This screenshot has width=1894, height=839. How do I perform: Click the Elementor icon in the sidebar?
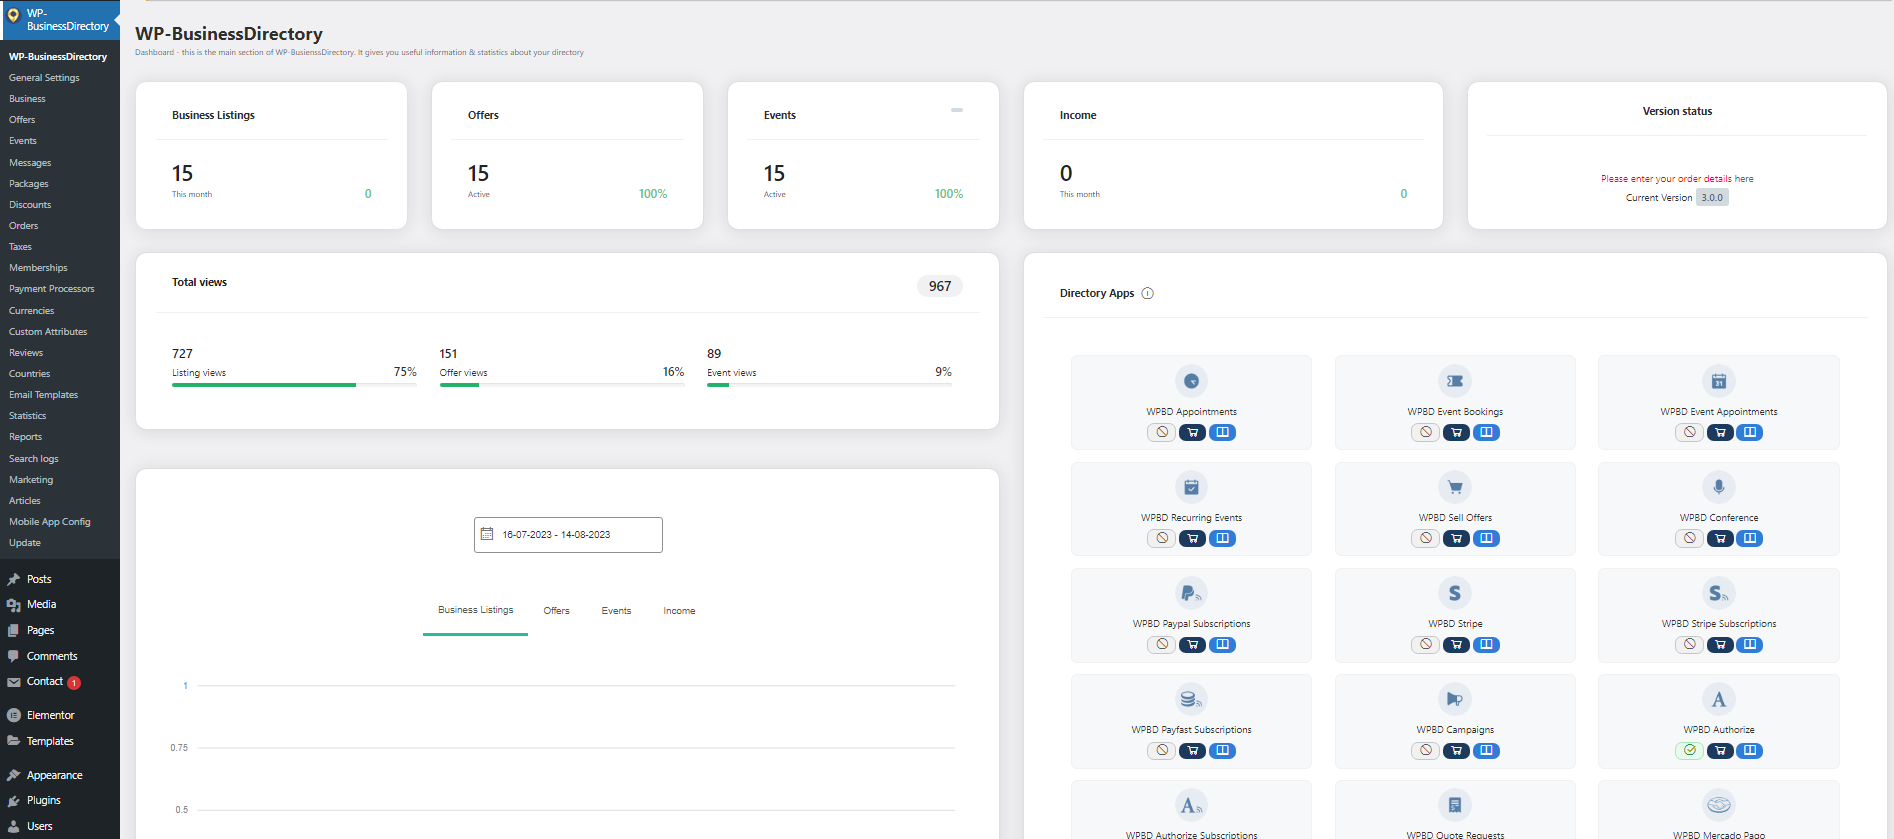[14, 716]
